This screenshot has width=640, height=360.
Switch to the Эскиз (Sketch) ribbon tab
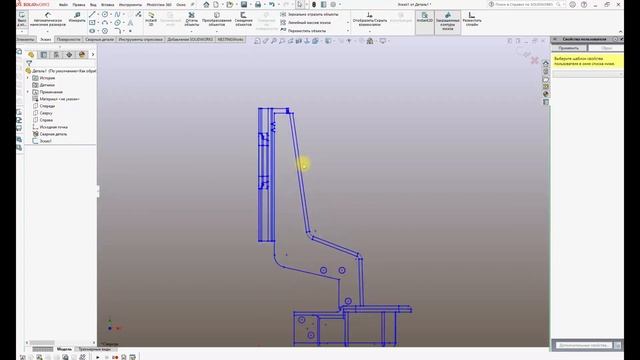pyautogui.click(x=45, y=39)
